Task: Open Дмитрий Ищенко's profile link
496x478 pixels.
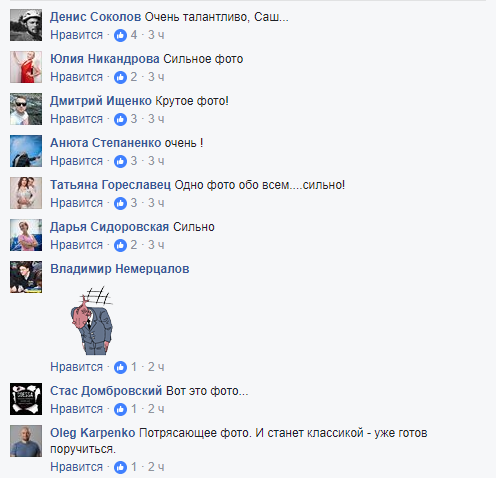Action: pyautogui.click(x=101, y=101)
